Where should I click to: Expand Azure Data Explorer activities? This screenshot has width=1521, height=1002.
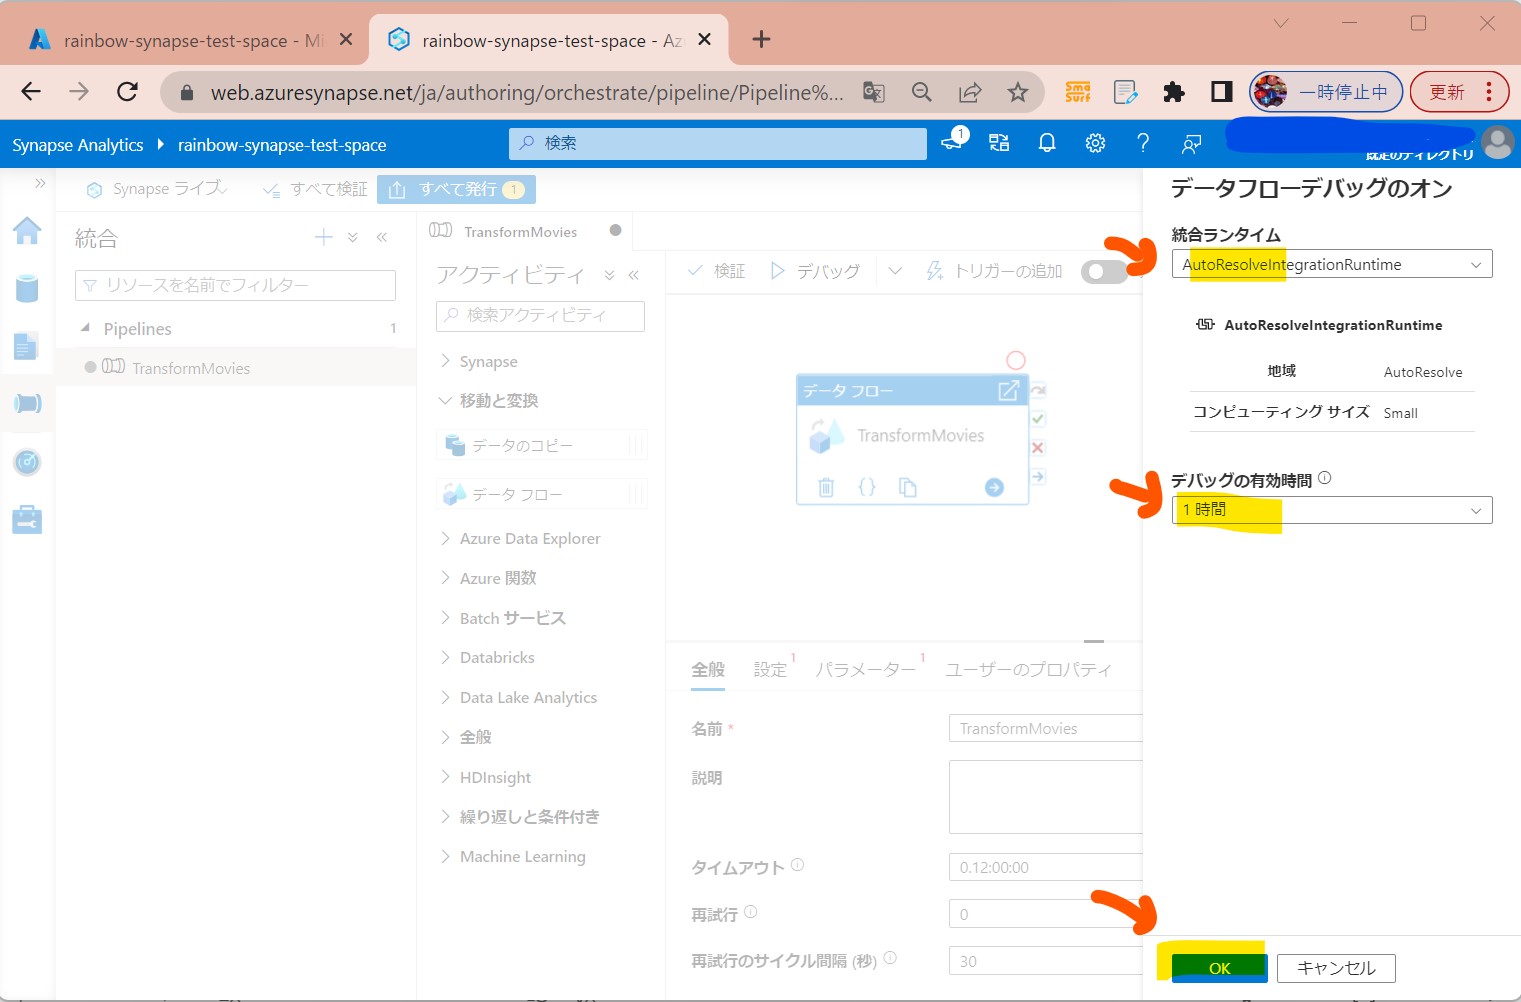[520, 539]
